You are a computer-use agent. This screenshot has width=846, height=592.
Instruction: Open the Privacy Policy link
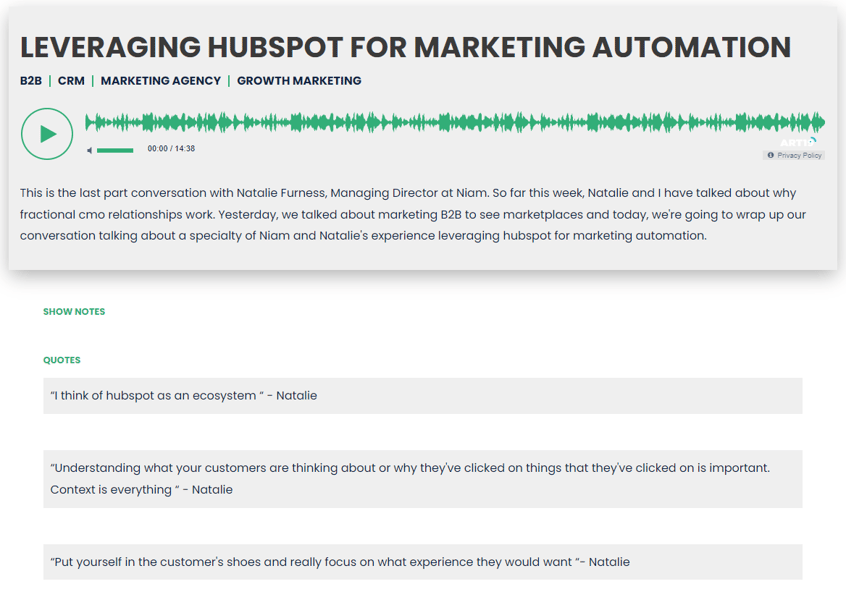794,155
